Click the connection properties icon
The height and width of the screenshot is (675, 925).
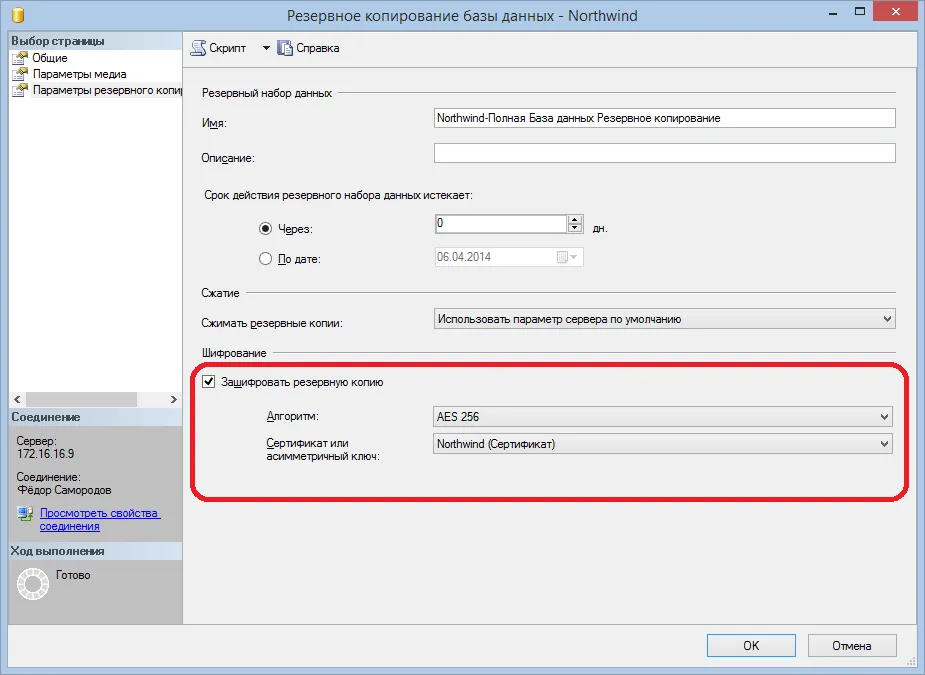pyautogui.click(x=25, y=513)
